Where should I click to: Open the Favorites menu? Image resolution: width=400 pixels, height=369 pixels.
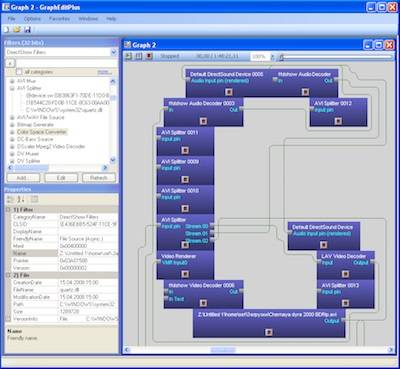click(60, 19)
